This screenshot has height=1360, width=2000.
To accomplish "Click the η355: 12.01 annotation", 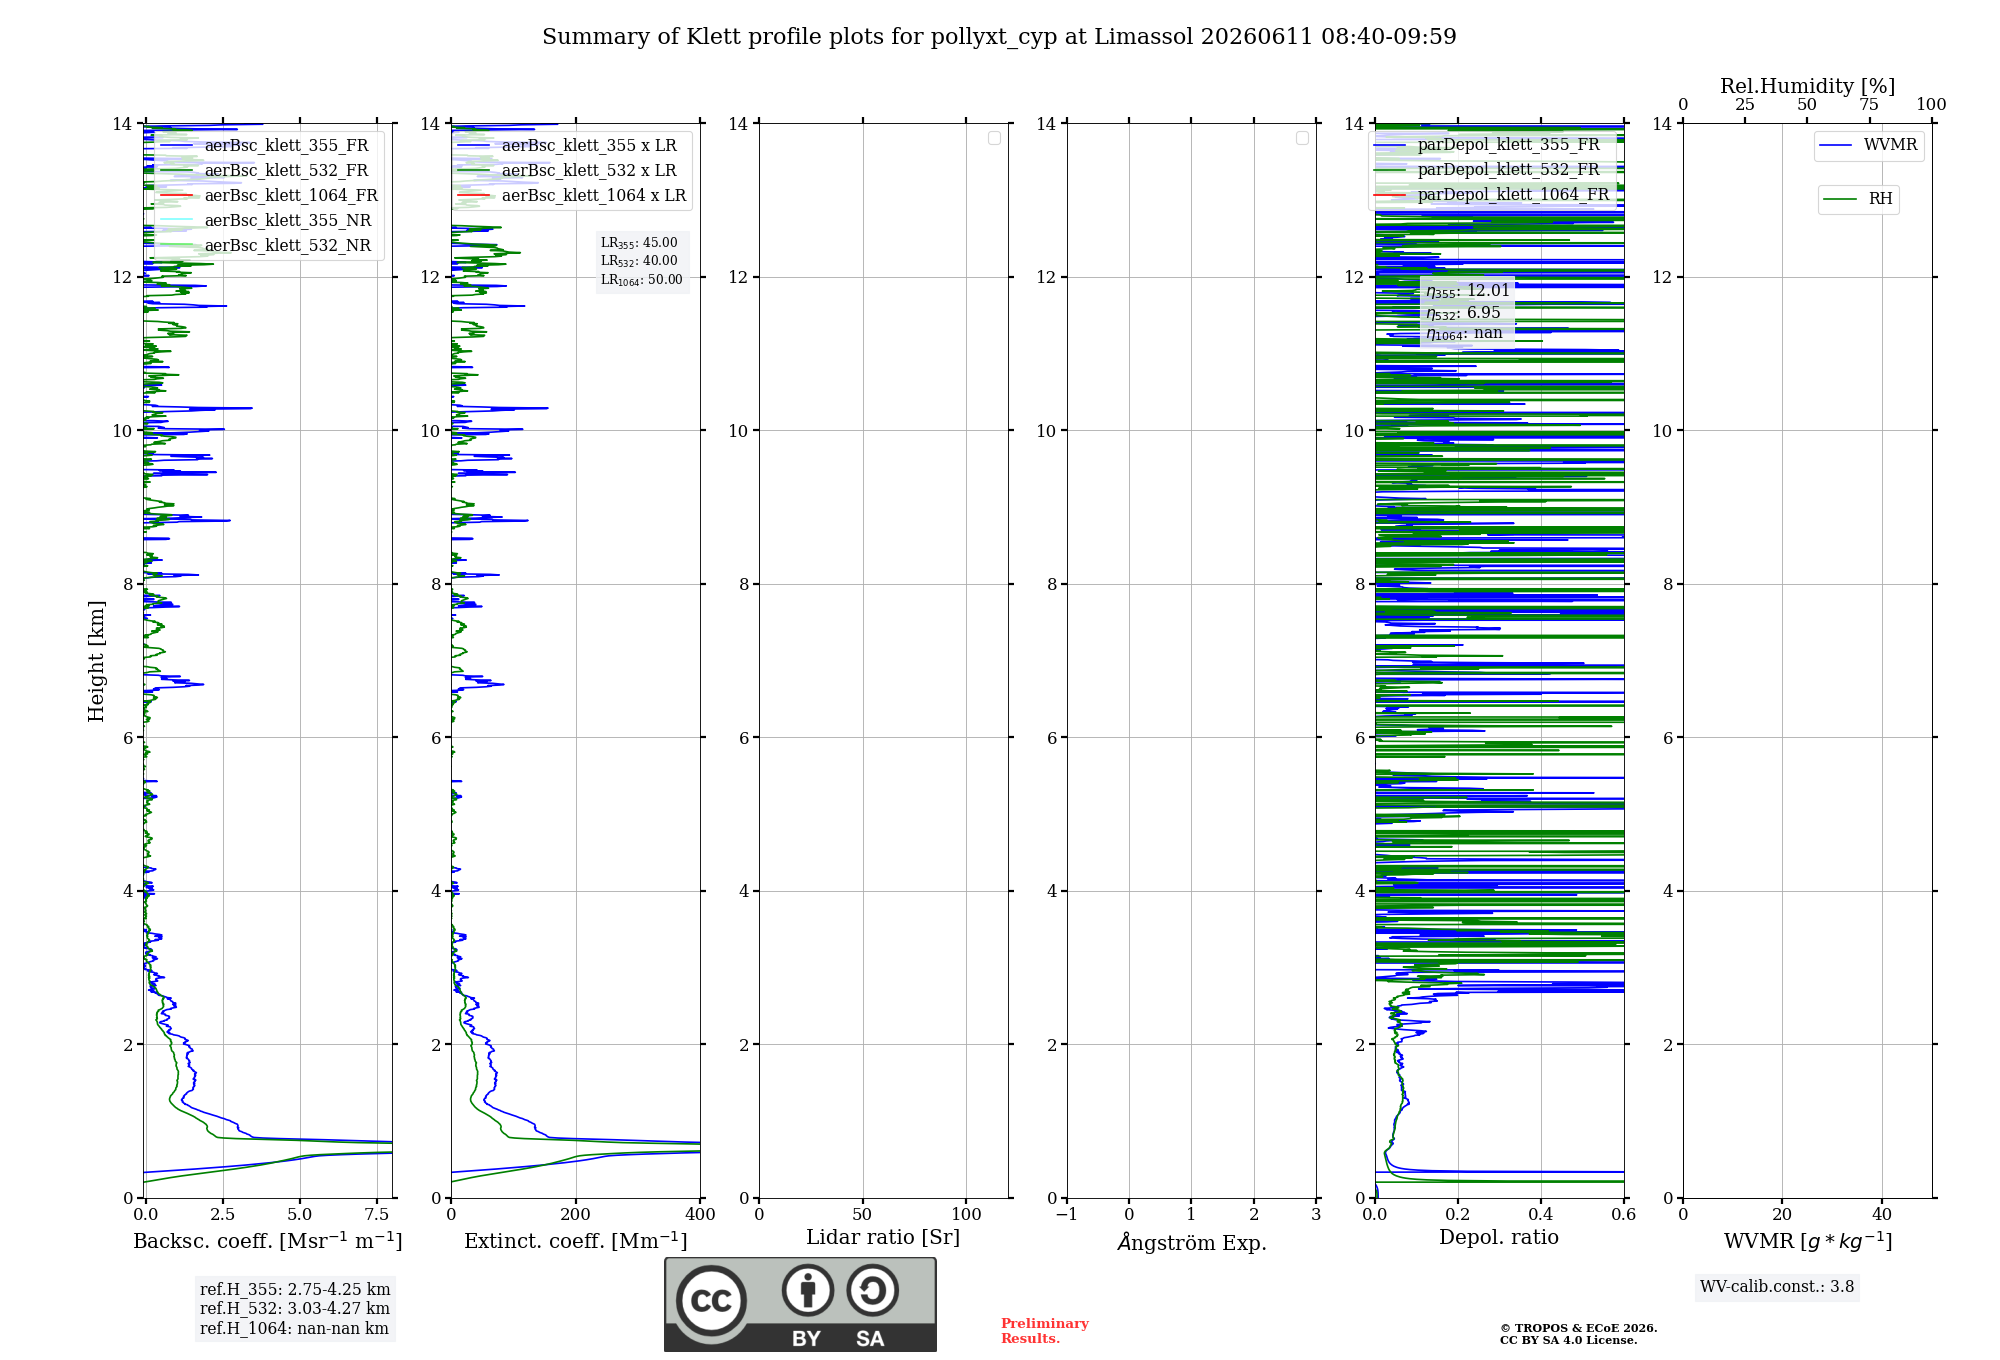I will (1467, 291).
